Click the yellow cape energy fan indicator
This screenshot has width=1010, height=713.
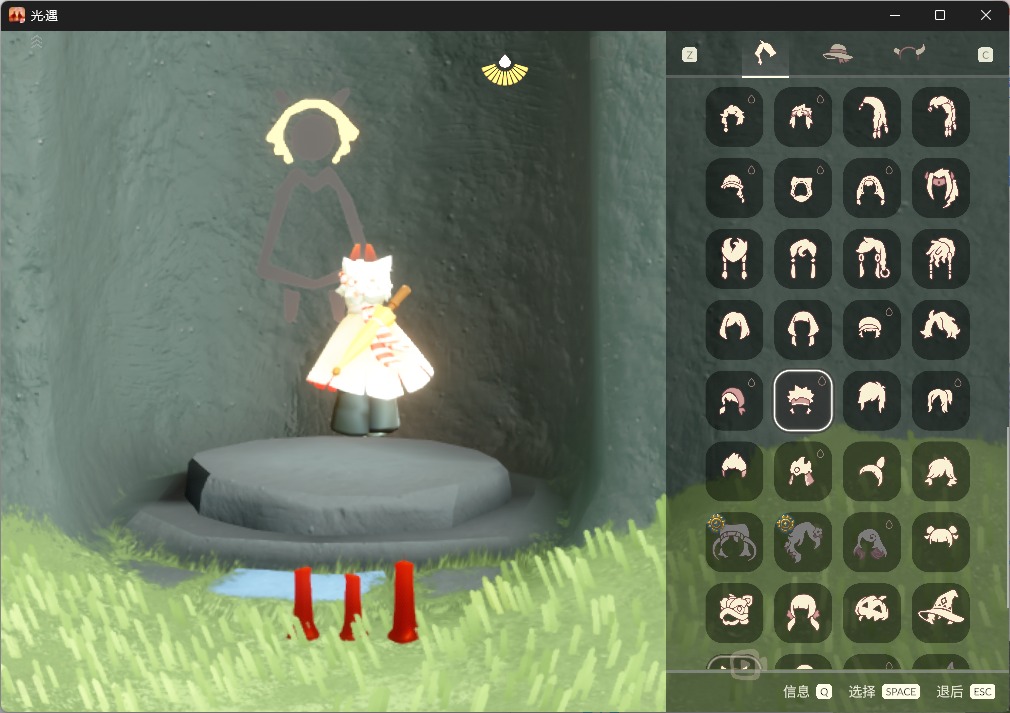505,70
